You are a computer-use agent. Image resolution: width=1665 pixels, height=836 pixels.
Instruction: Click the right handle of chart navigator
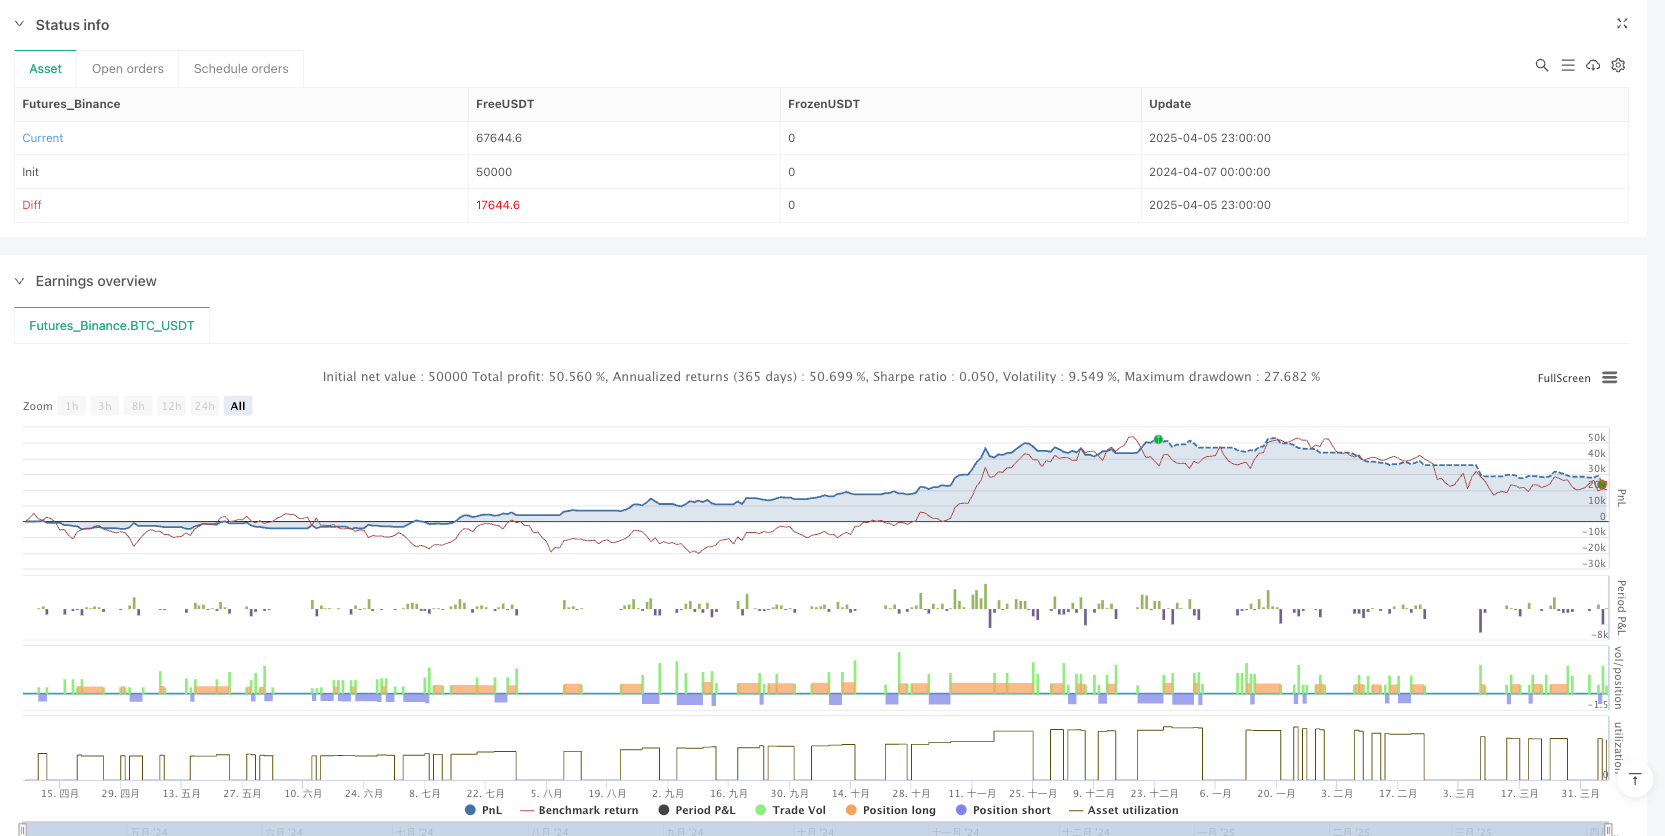click(x=1608, y=829)
